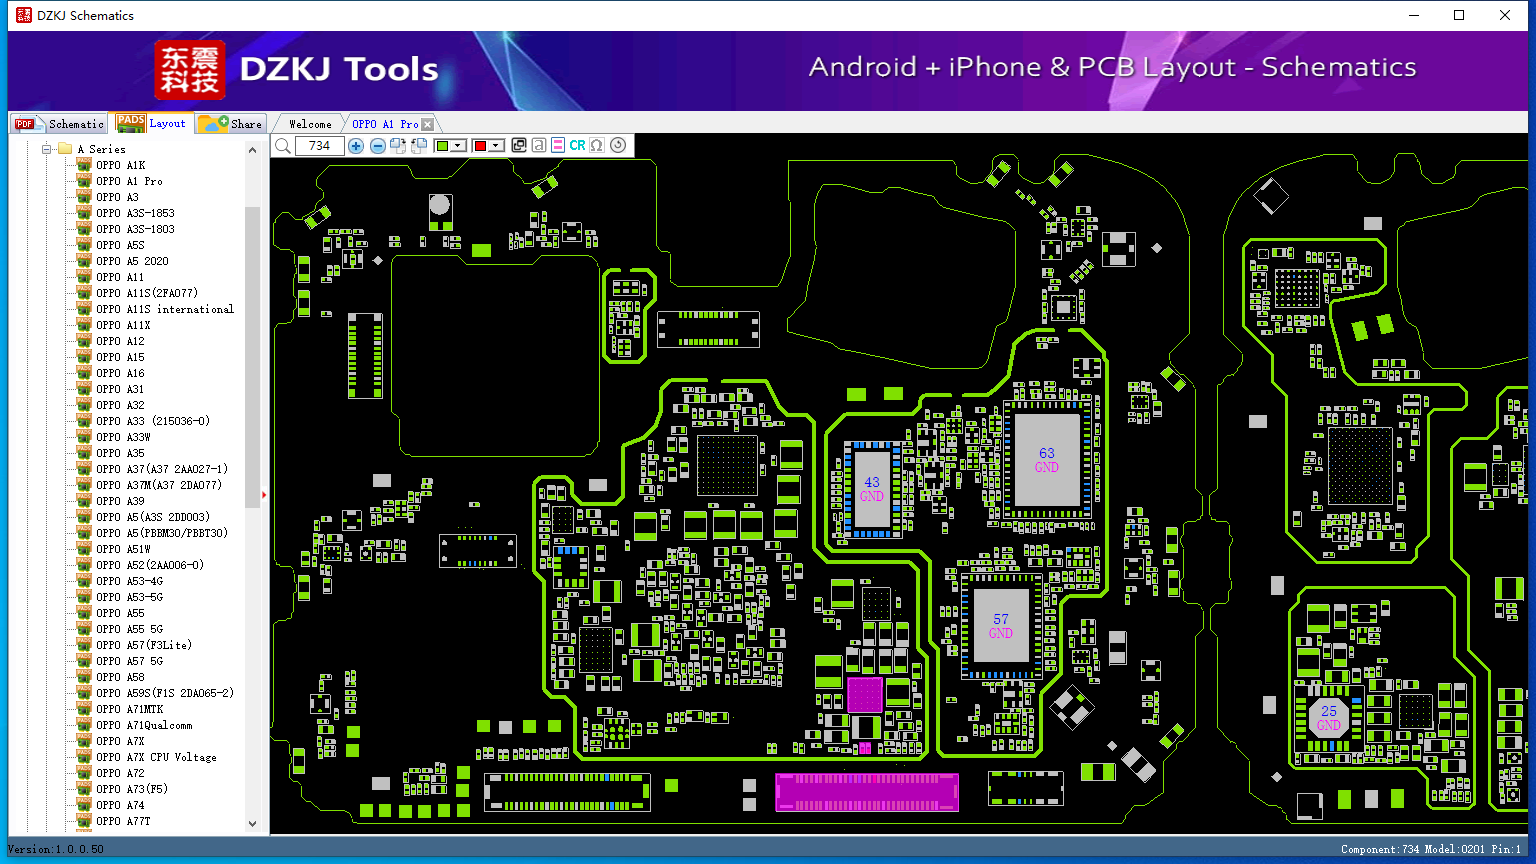Toggle the omega symbol toolbar icon
1536x864 pixels.
point(597,146)
